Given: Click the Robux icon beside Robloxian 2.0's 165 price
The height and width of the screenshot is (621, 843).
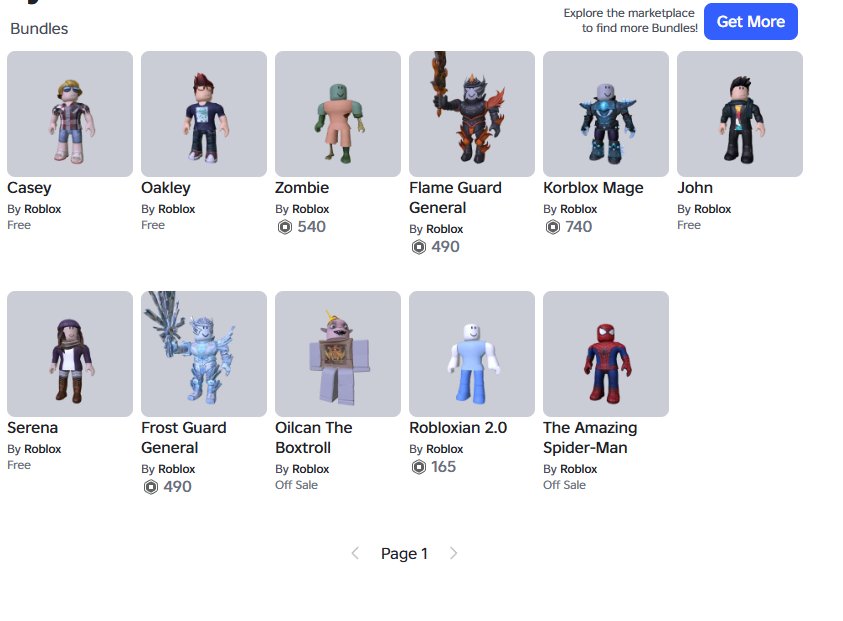Looking at the screenshot, I should [419, 467].
